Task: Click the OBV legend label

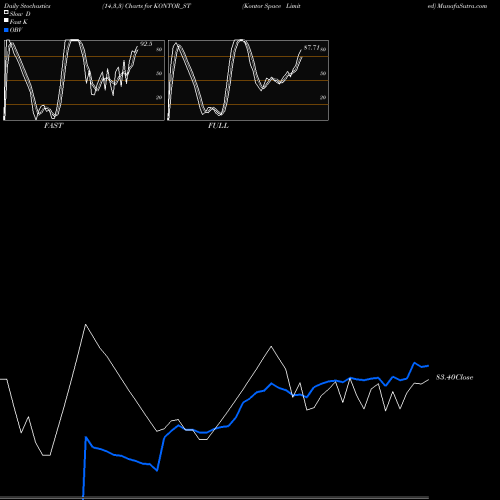Action: (x=16, y=30)
